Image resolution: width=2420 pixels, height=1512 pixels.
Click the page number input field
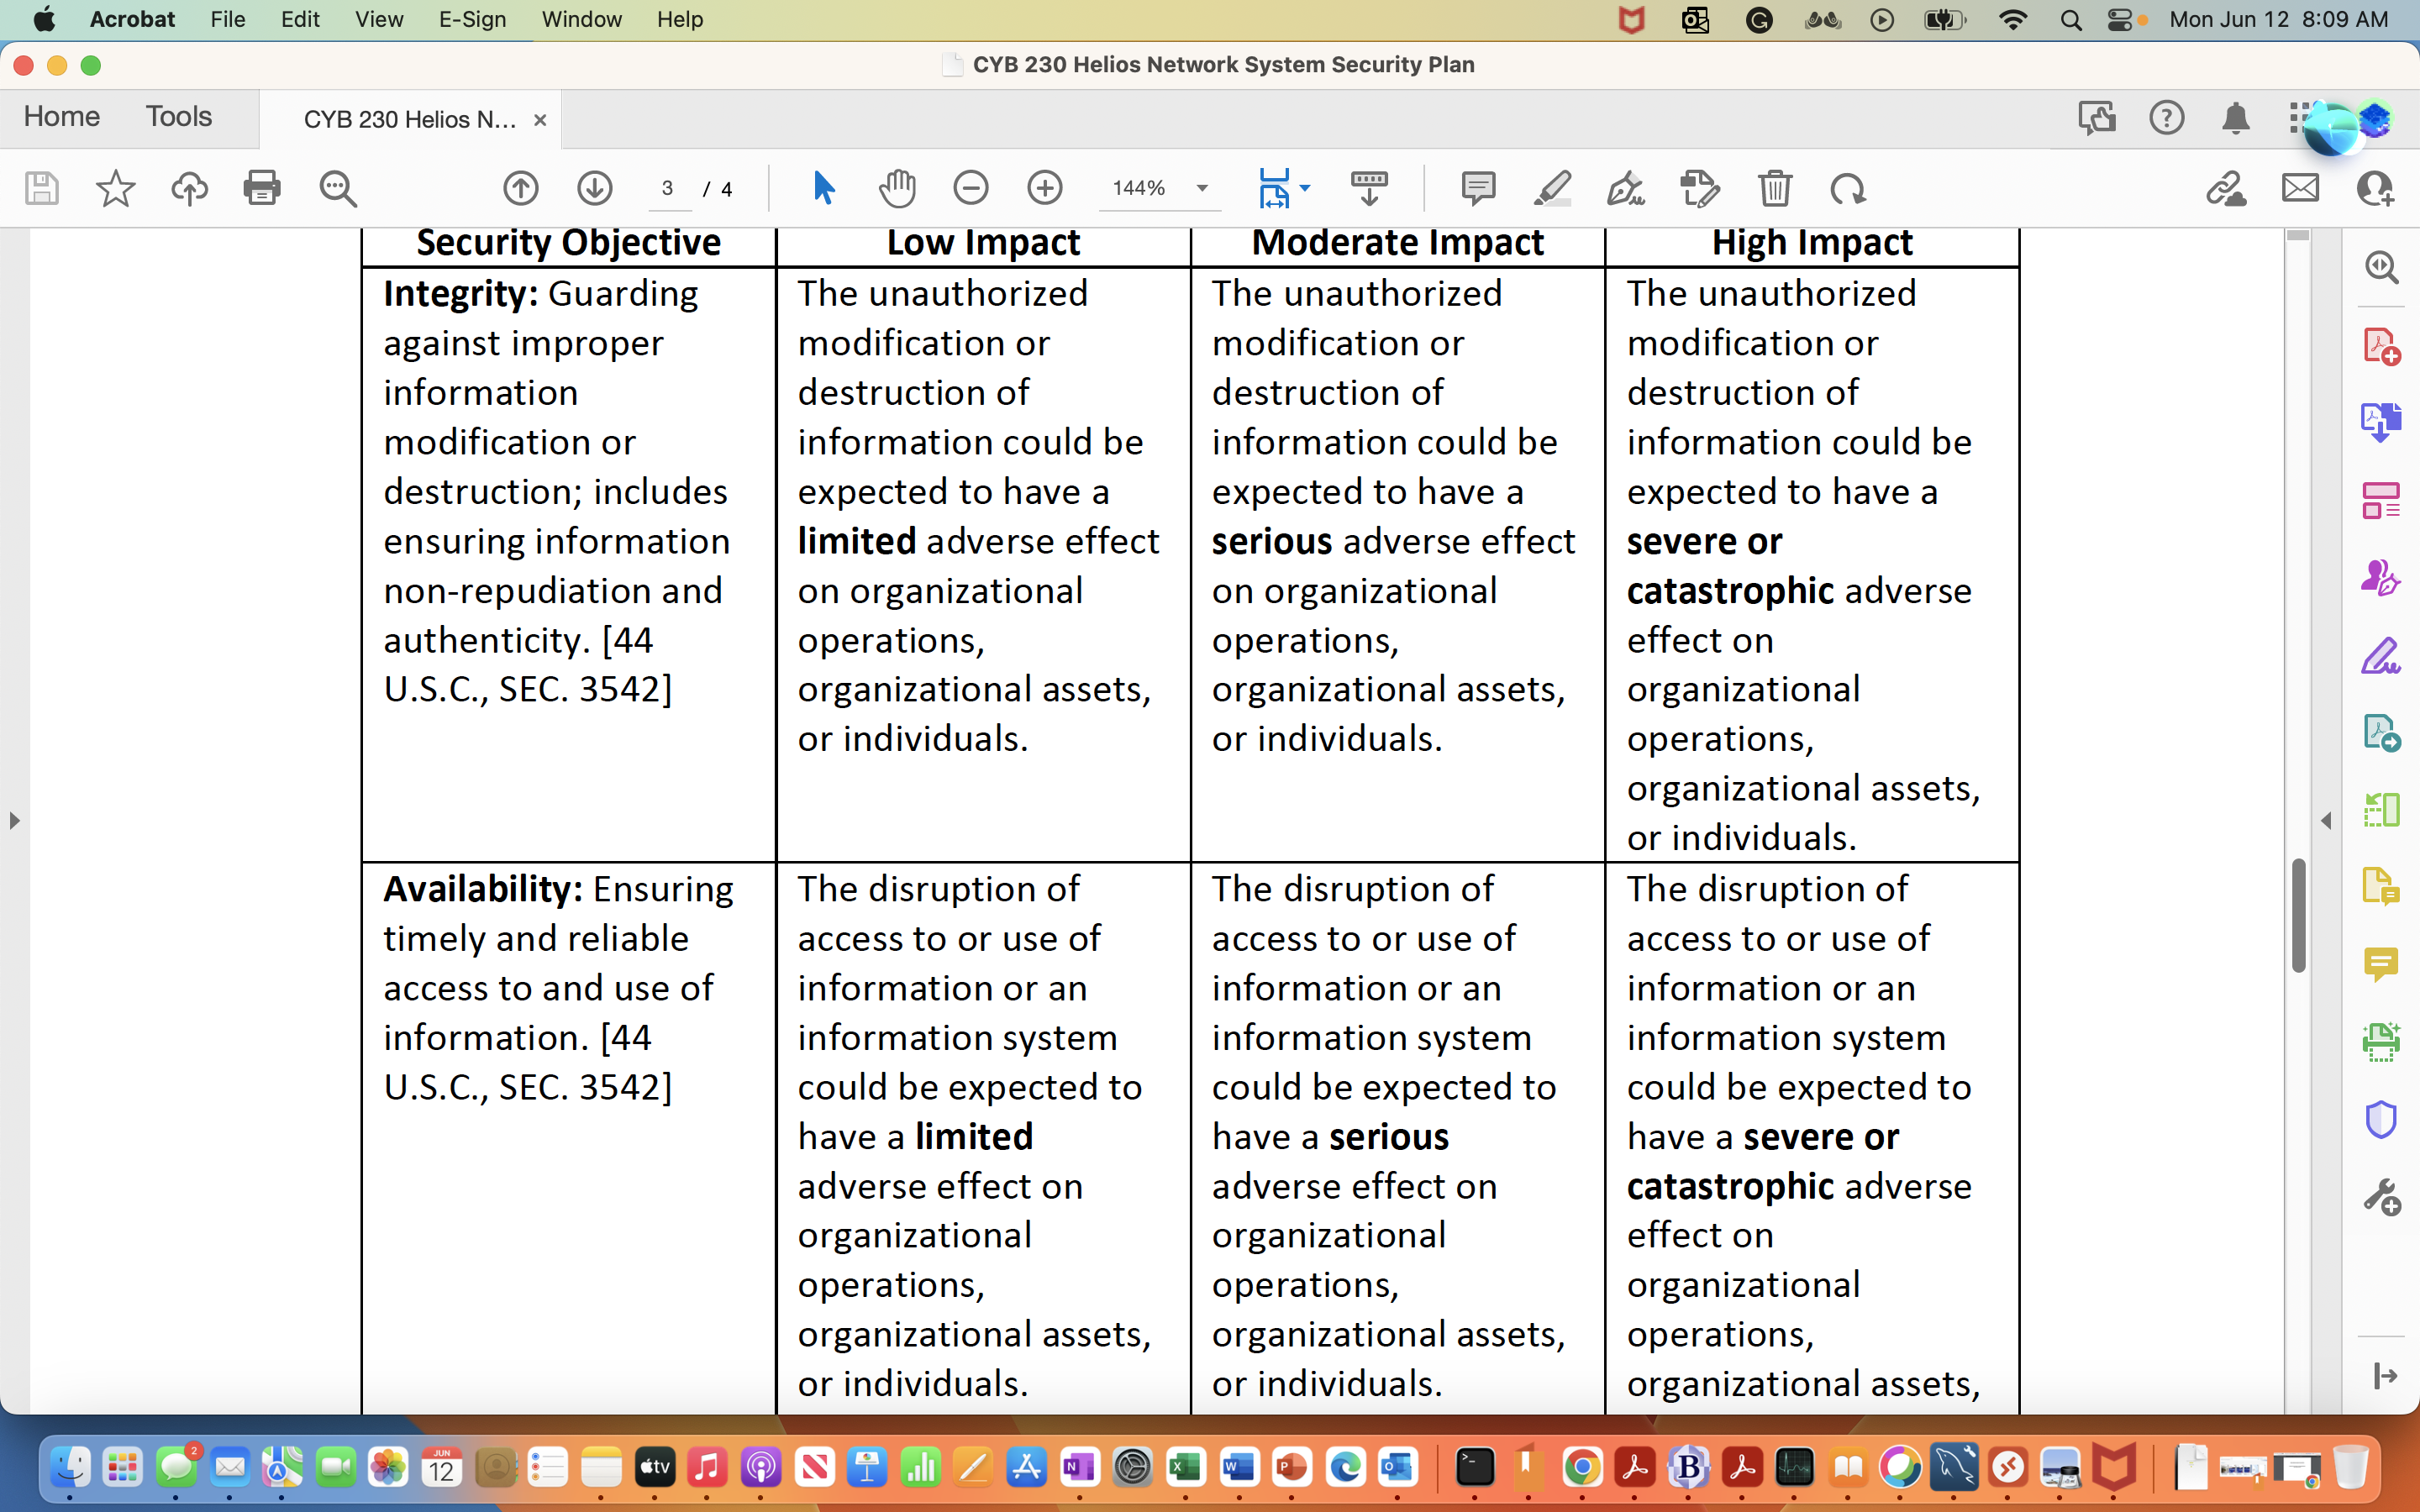(668, 188)
